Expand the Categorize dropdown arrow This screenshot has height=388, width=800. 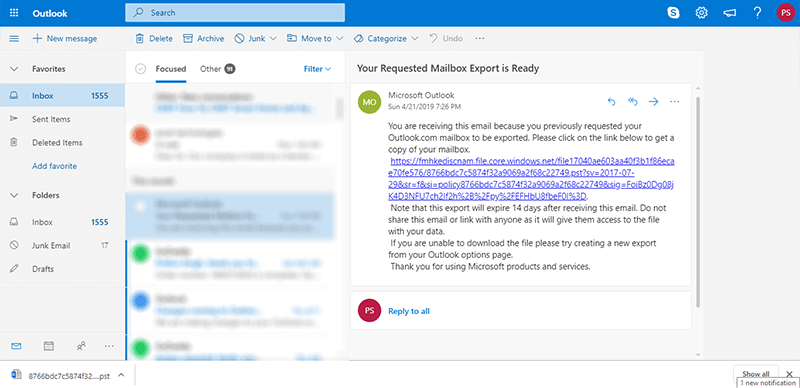tap(414, 39)
